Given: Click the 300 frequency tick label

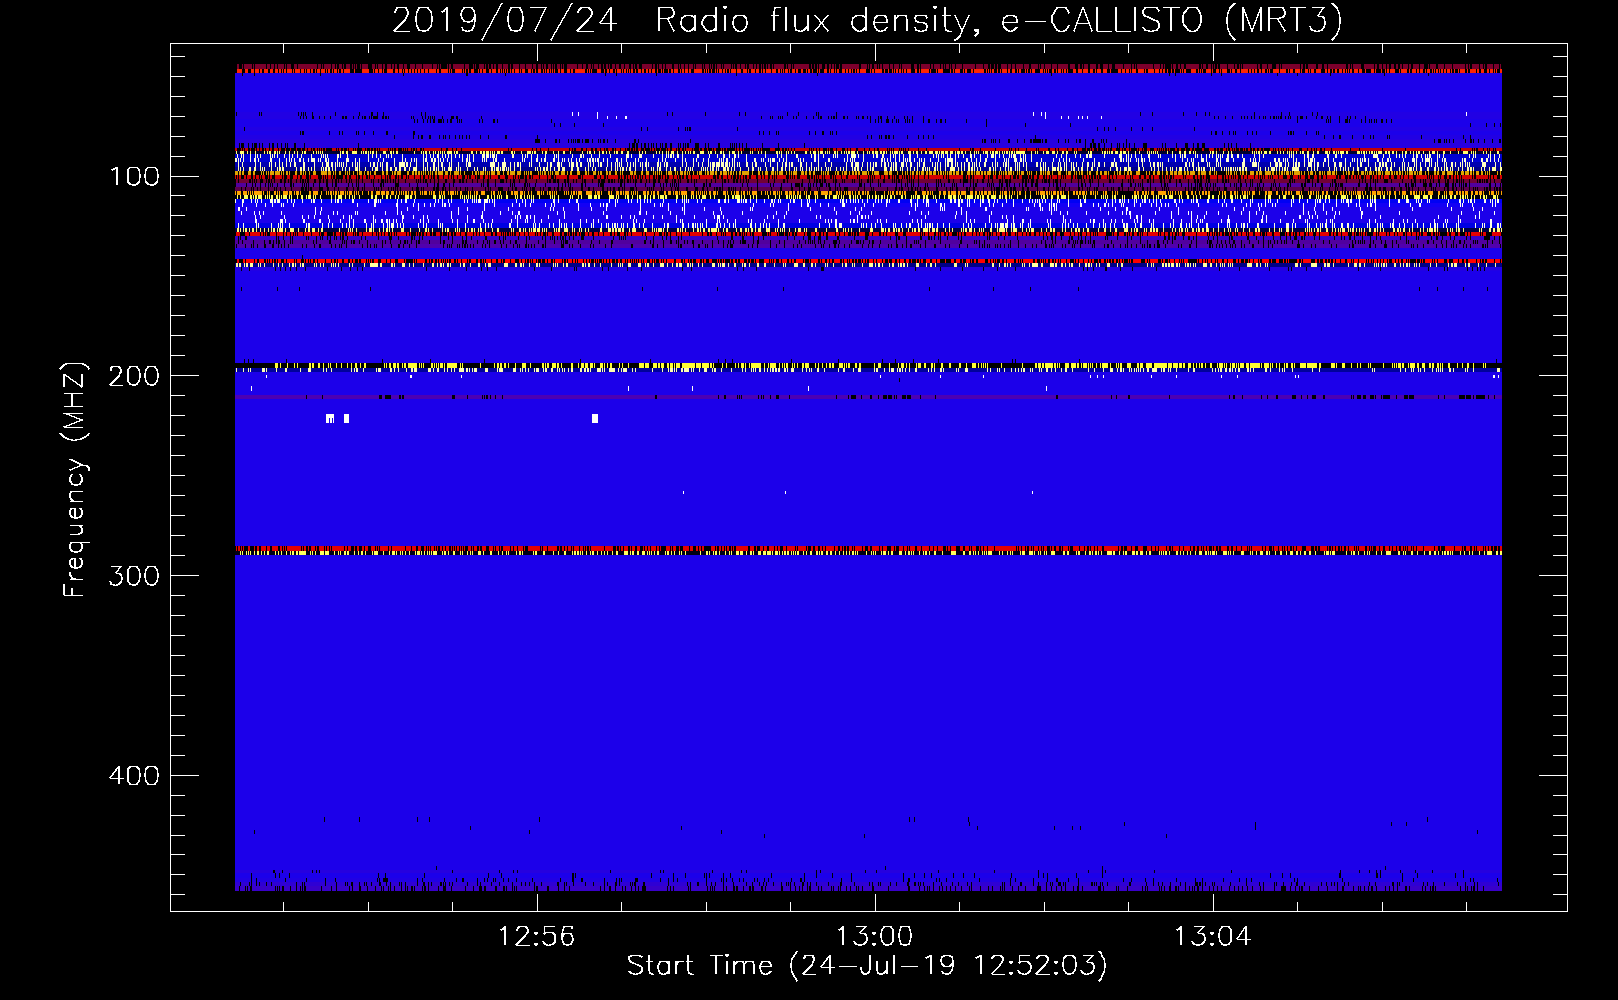Looking at the screenshot, I should 134,576.
